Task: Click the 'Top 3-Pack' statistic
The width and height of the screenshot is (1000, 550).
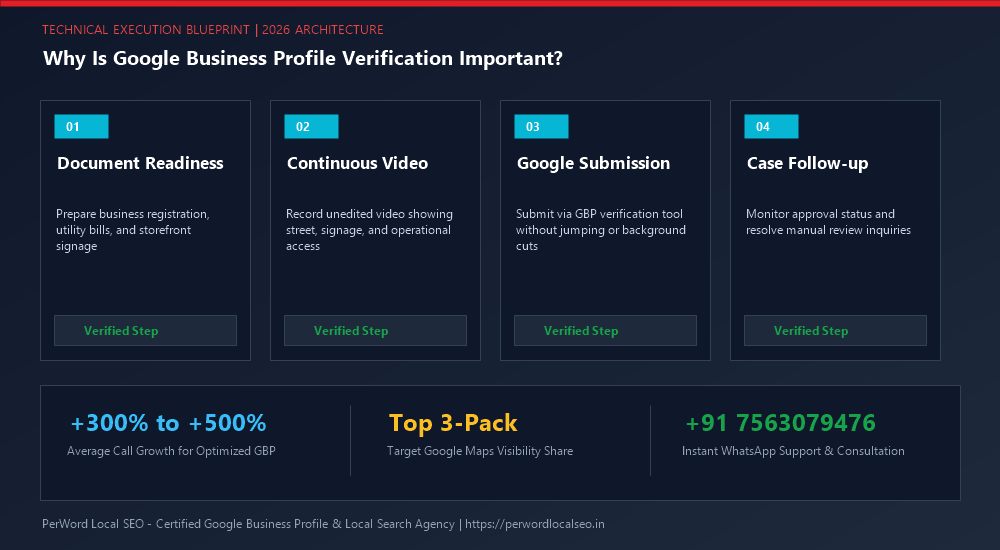Action: 453,422
